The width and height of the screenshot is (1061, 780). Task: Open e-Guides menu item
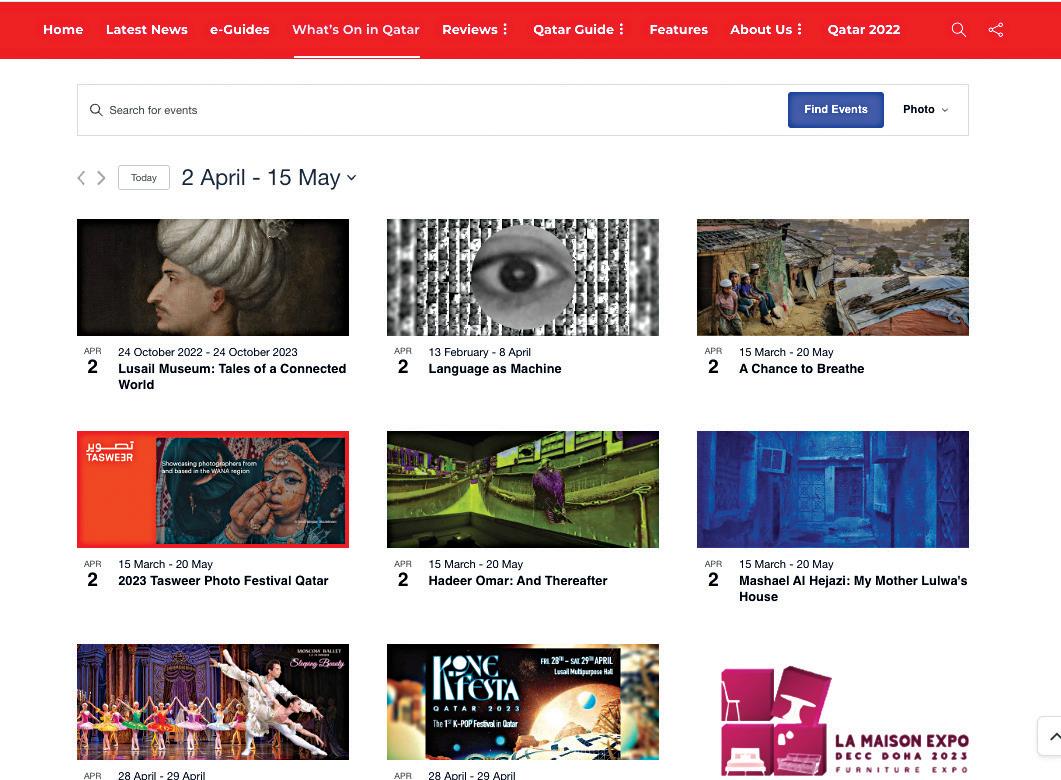click(240, 30)
